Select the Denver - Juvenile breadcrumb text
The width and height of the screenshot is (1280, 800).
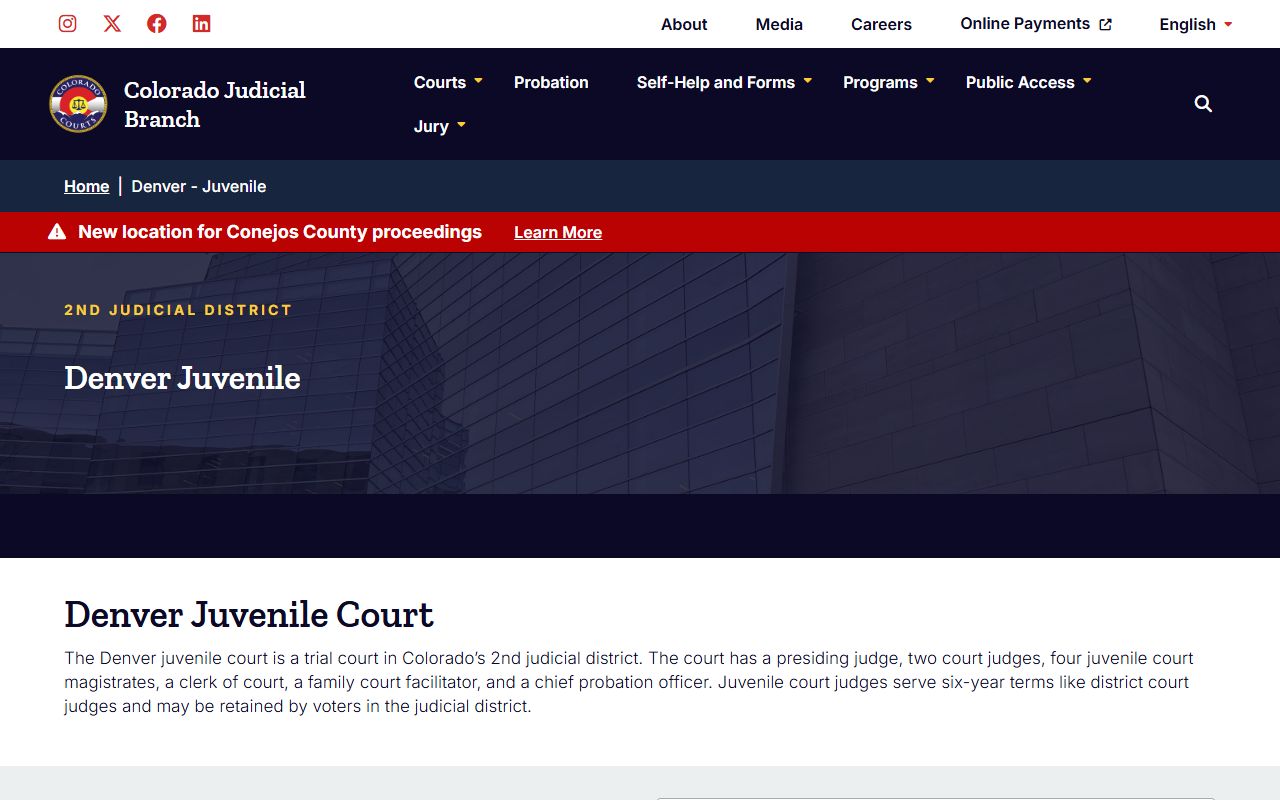[199, 186]
